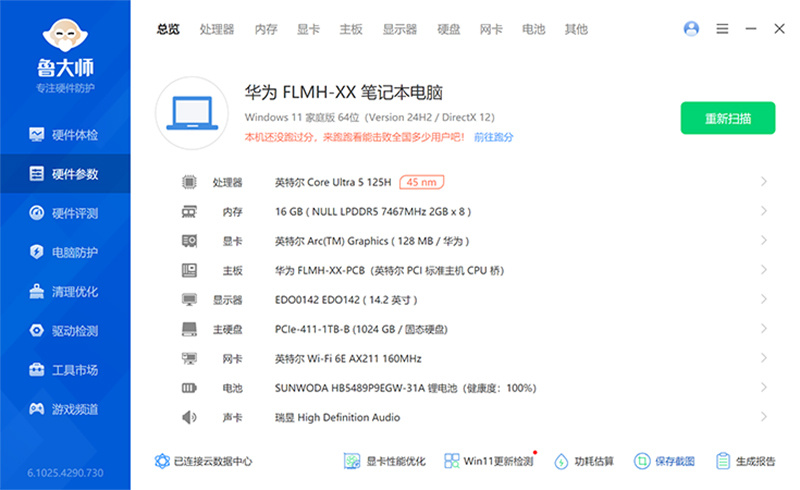Click the version number 6.1025.4290.730

click(x=65, y=473)
